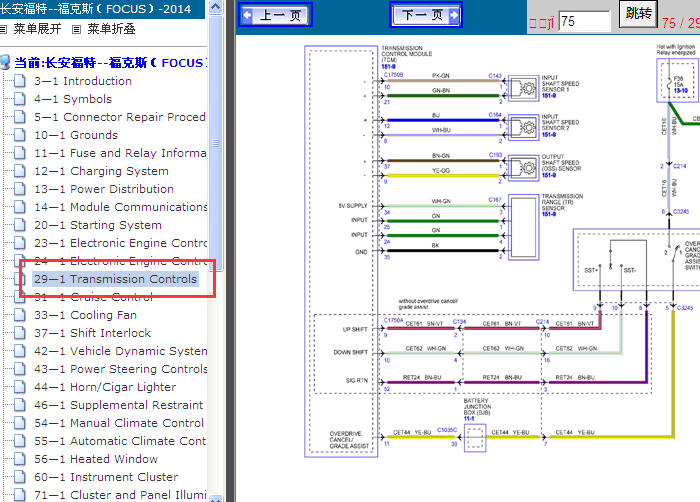This screenshot has height=502, width=700.
Task: Open 13-1 Power Distribution
Action: [104, 189]
